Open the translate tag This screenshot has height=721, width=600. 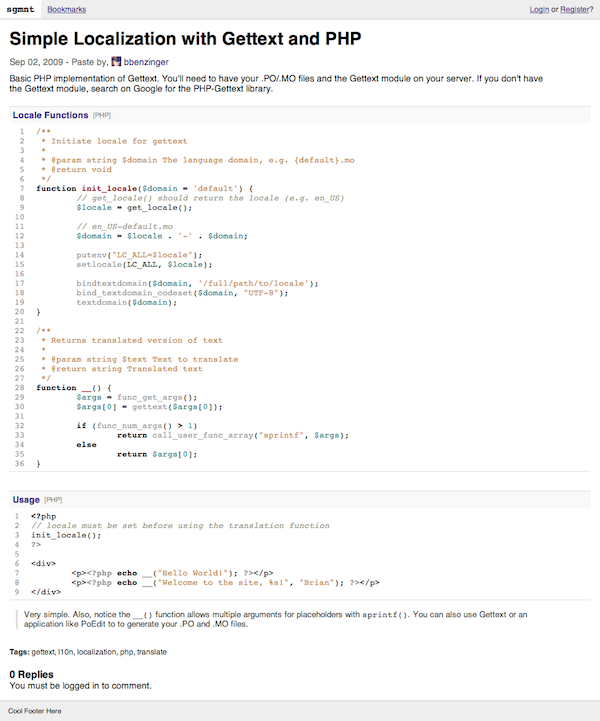[x=152, y=652]
